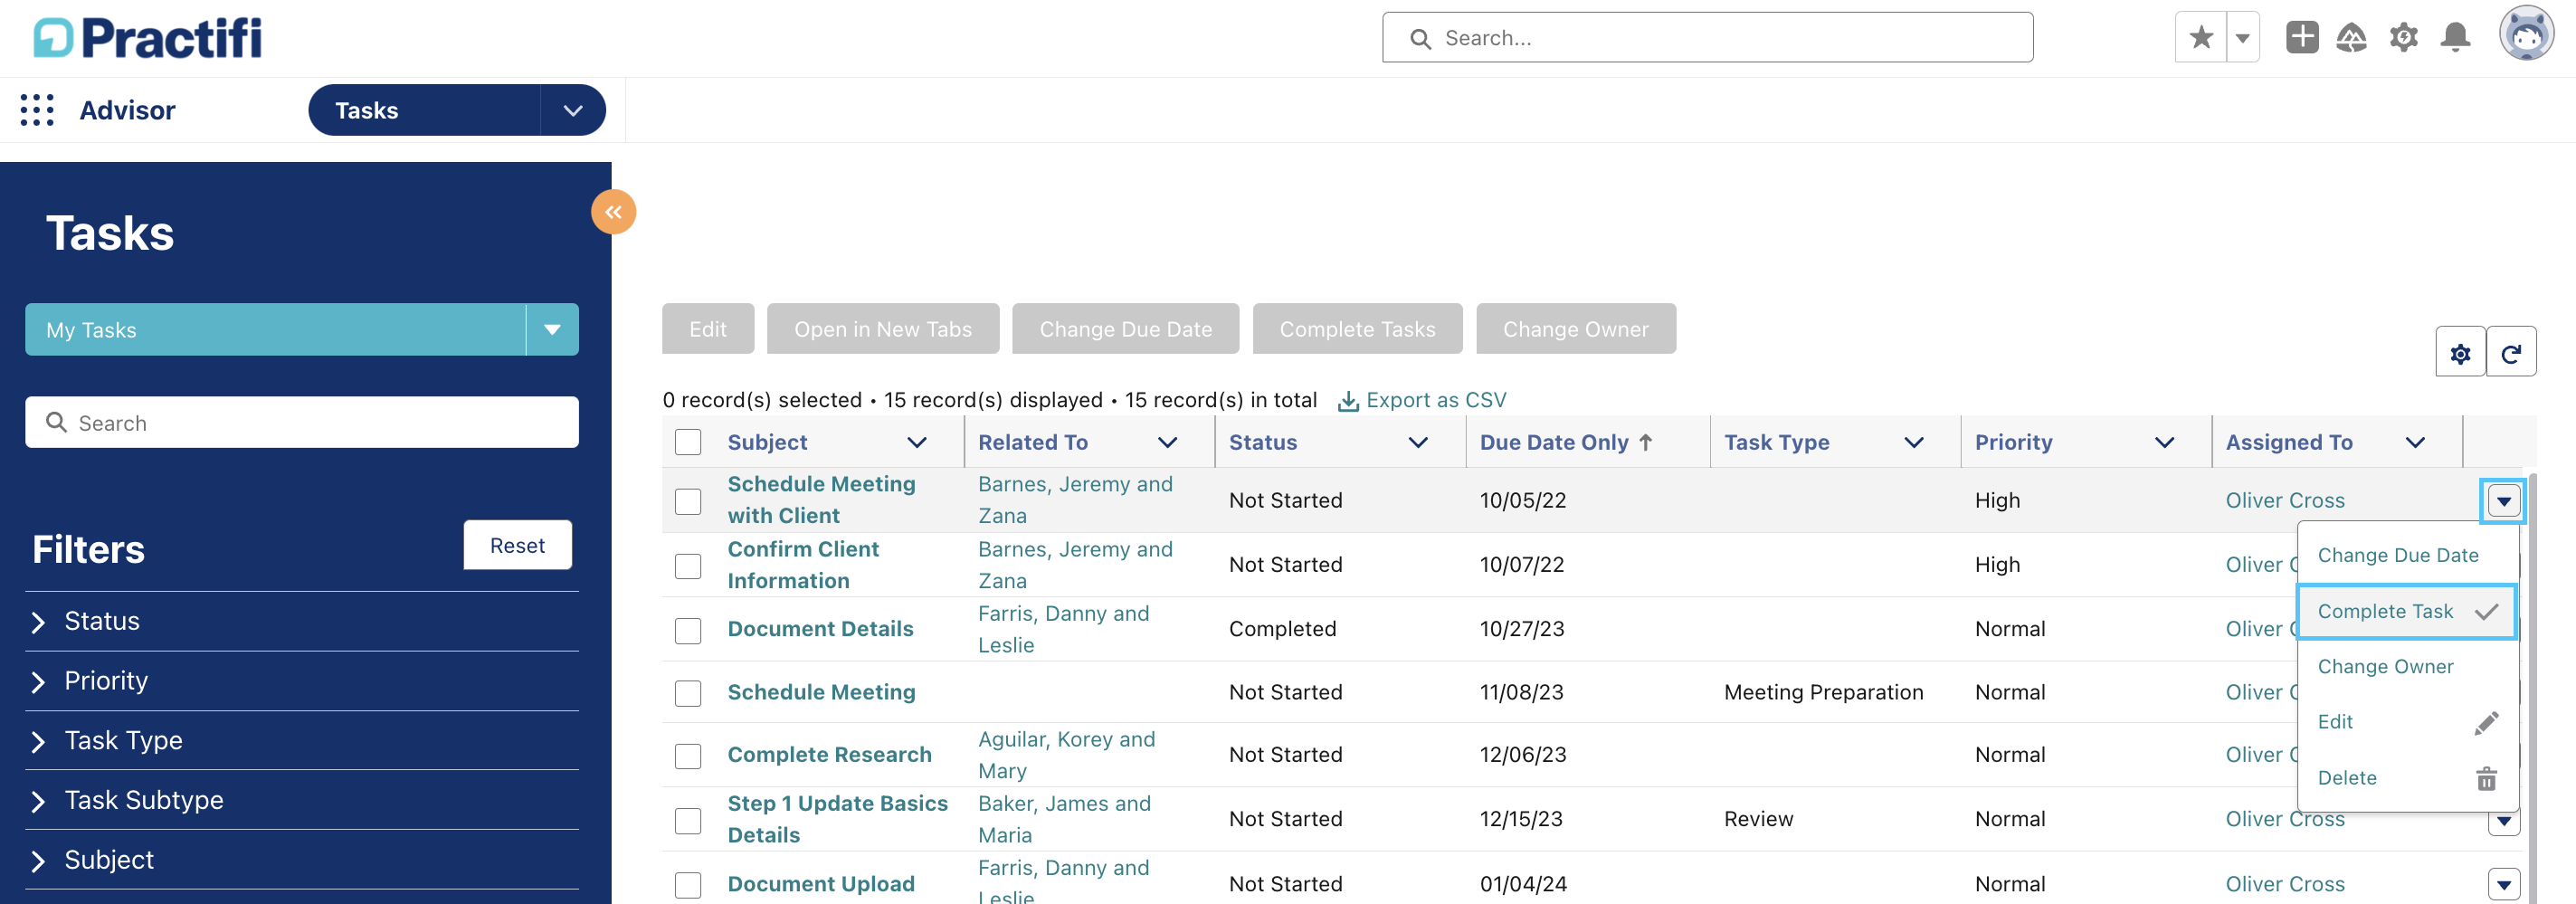The width and height of the screenshot is (2576, 904).
Task: Select the checkbox for Schedule Meeting with Client
Action: pyautogui.click(x=689, y=500)
